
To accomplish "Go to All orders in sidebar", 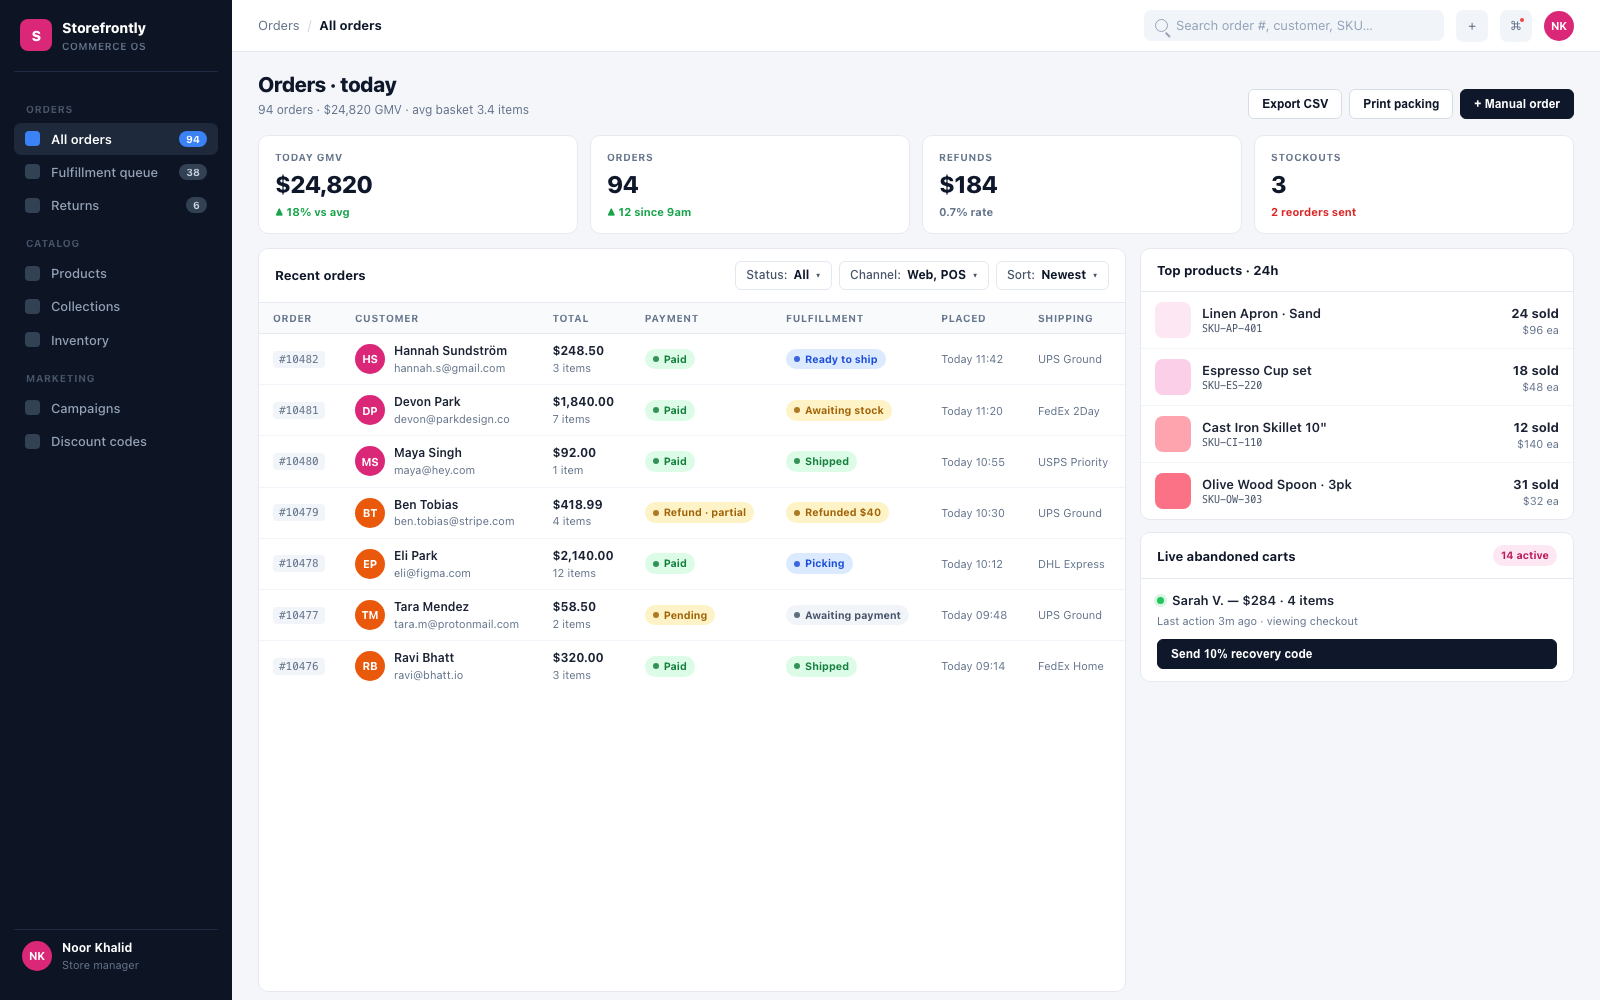I will (116, 139).
